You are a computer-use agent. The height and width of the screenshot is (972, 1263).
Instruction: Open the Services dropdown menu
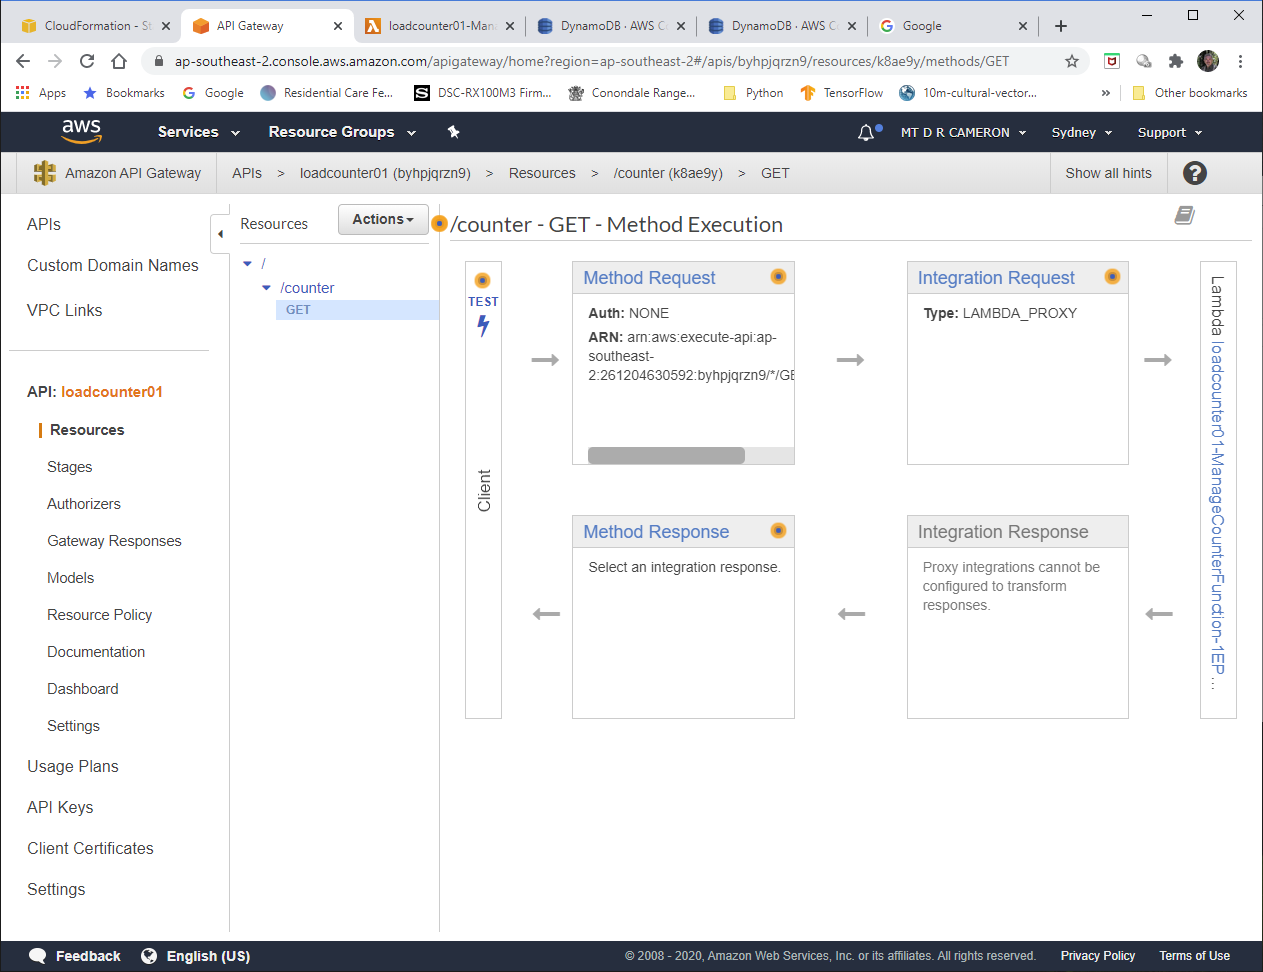coord(199,132)
